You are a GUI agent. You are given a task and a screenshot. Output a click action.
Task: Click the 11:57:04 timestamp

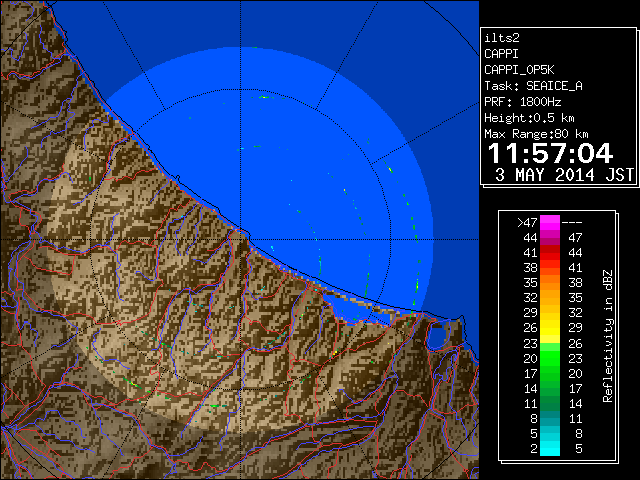tap(550, 153)
